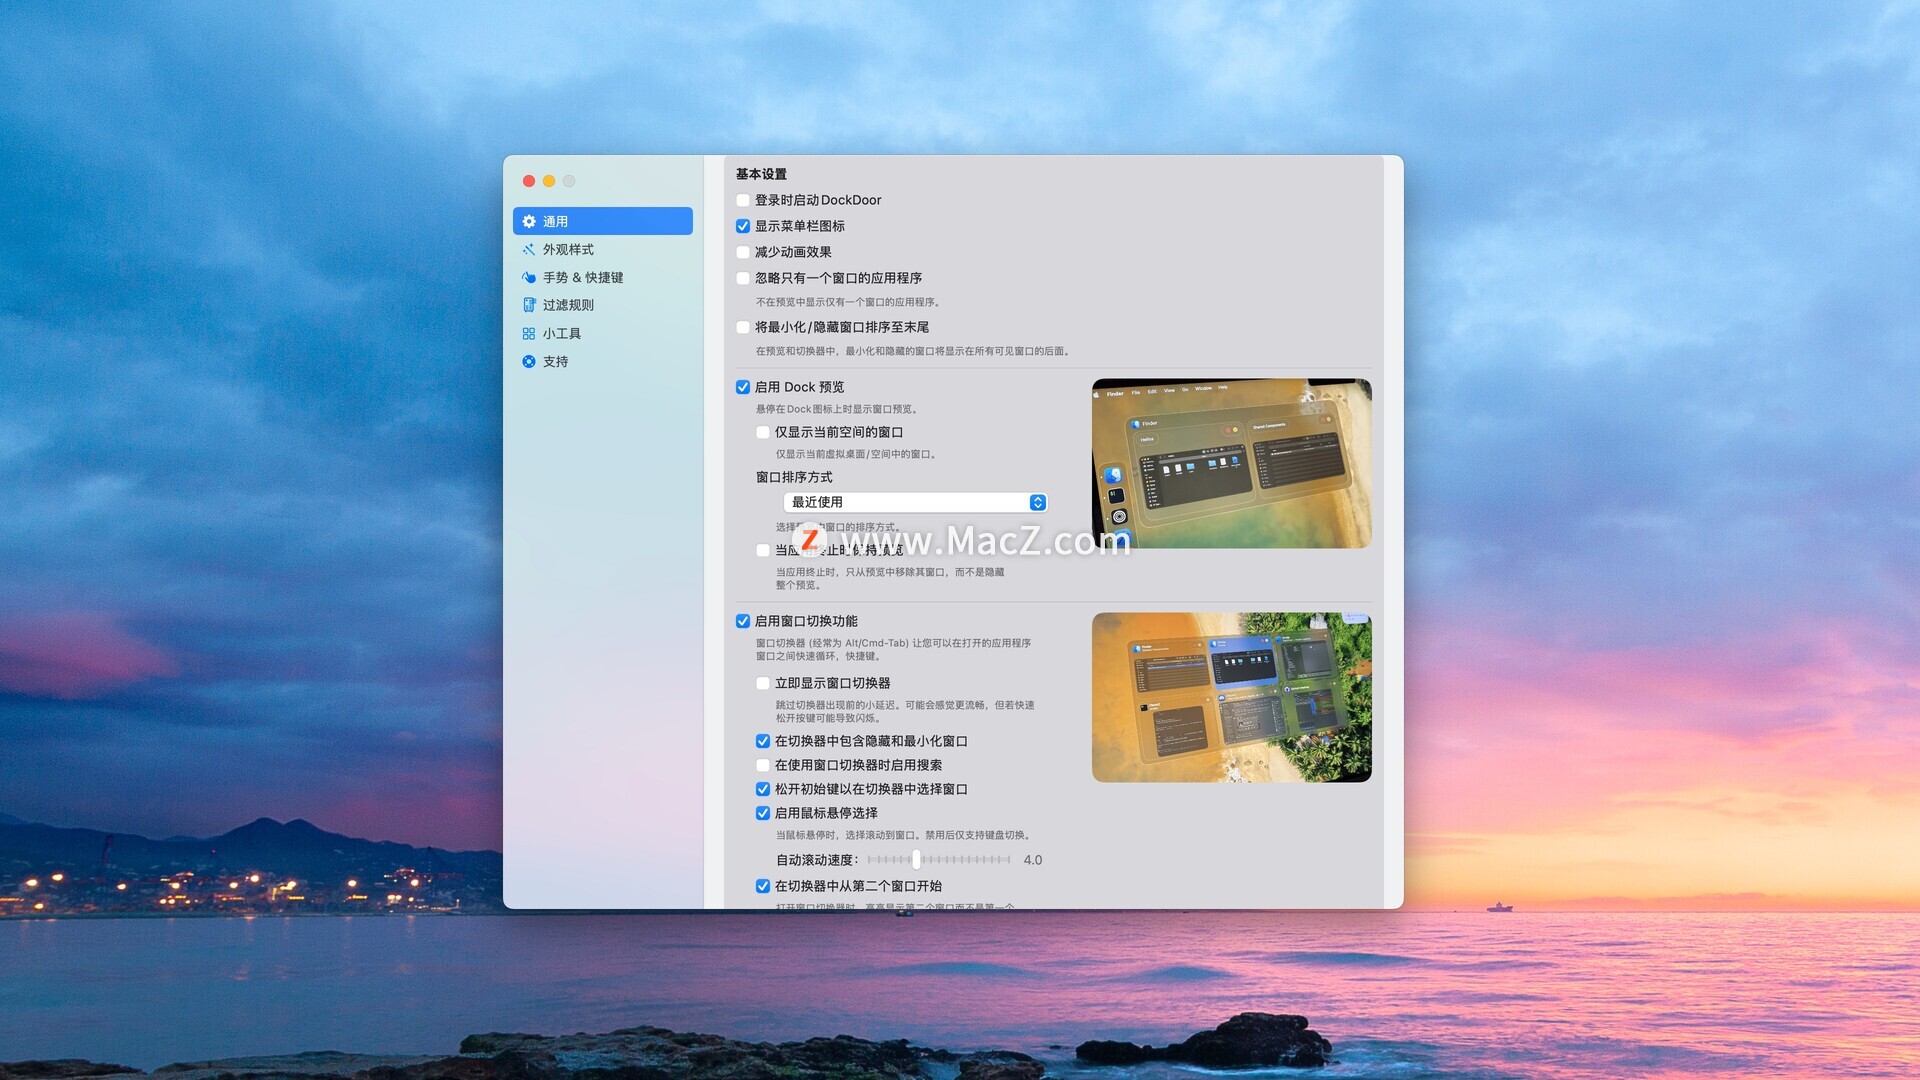
Task: Click the gear icon beside 通用
Action: pyautogui.click(x=529, y=221)
